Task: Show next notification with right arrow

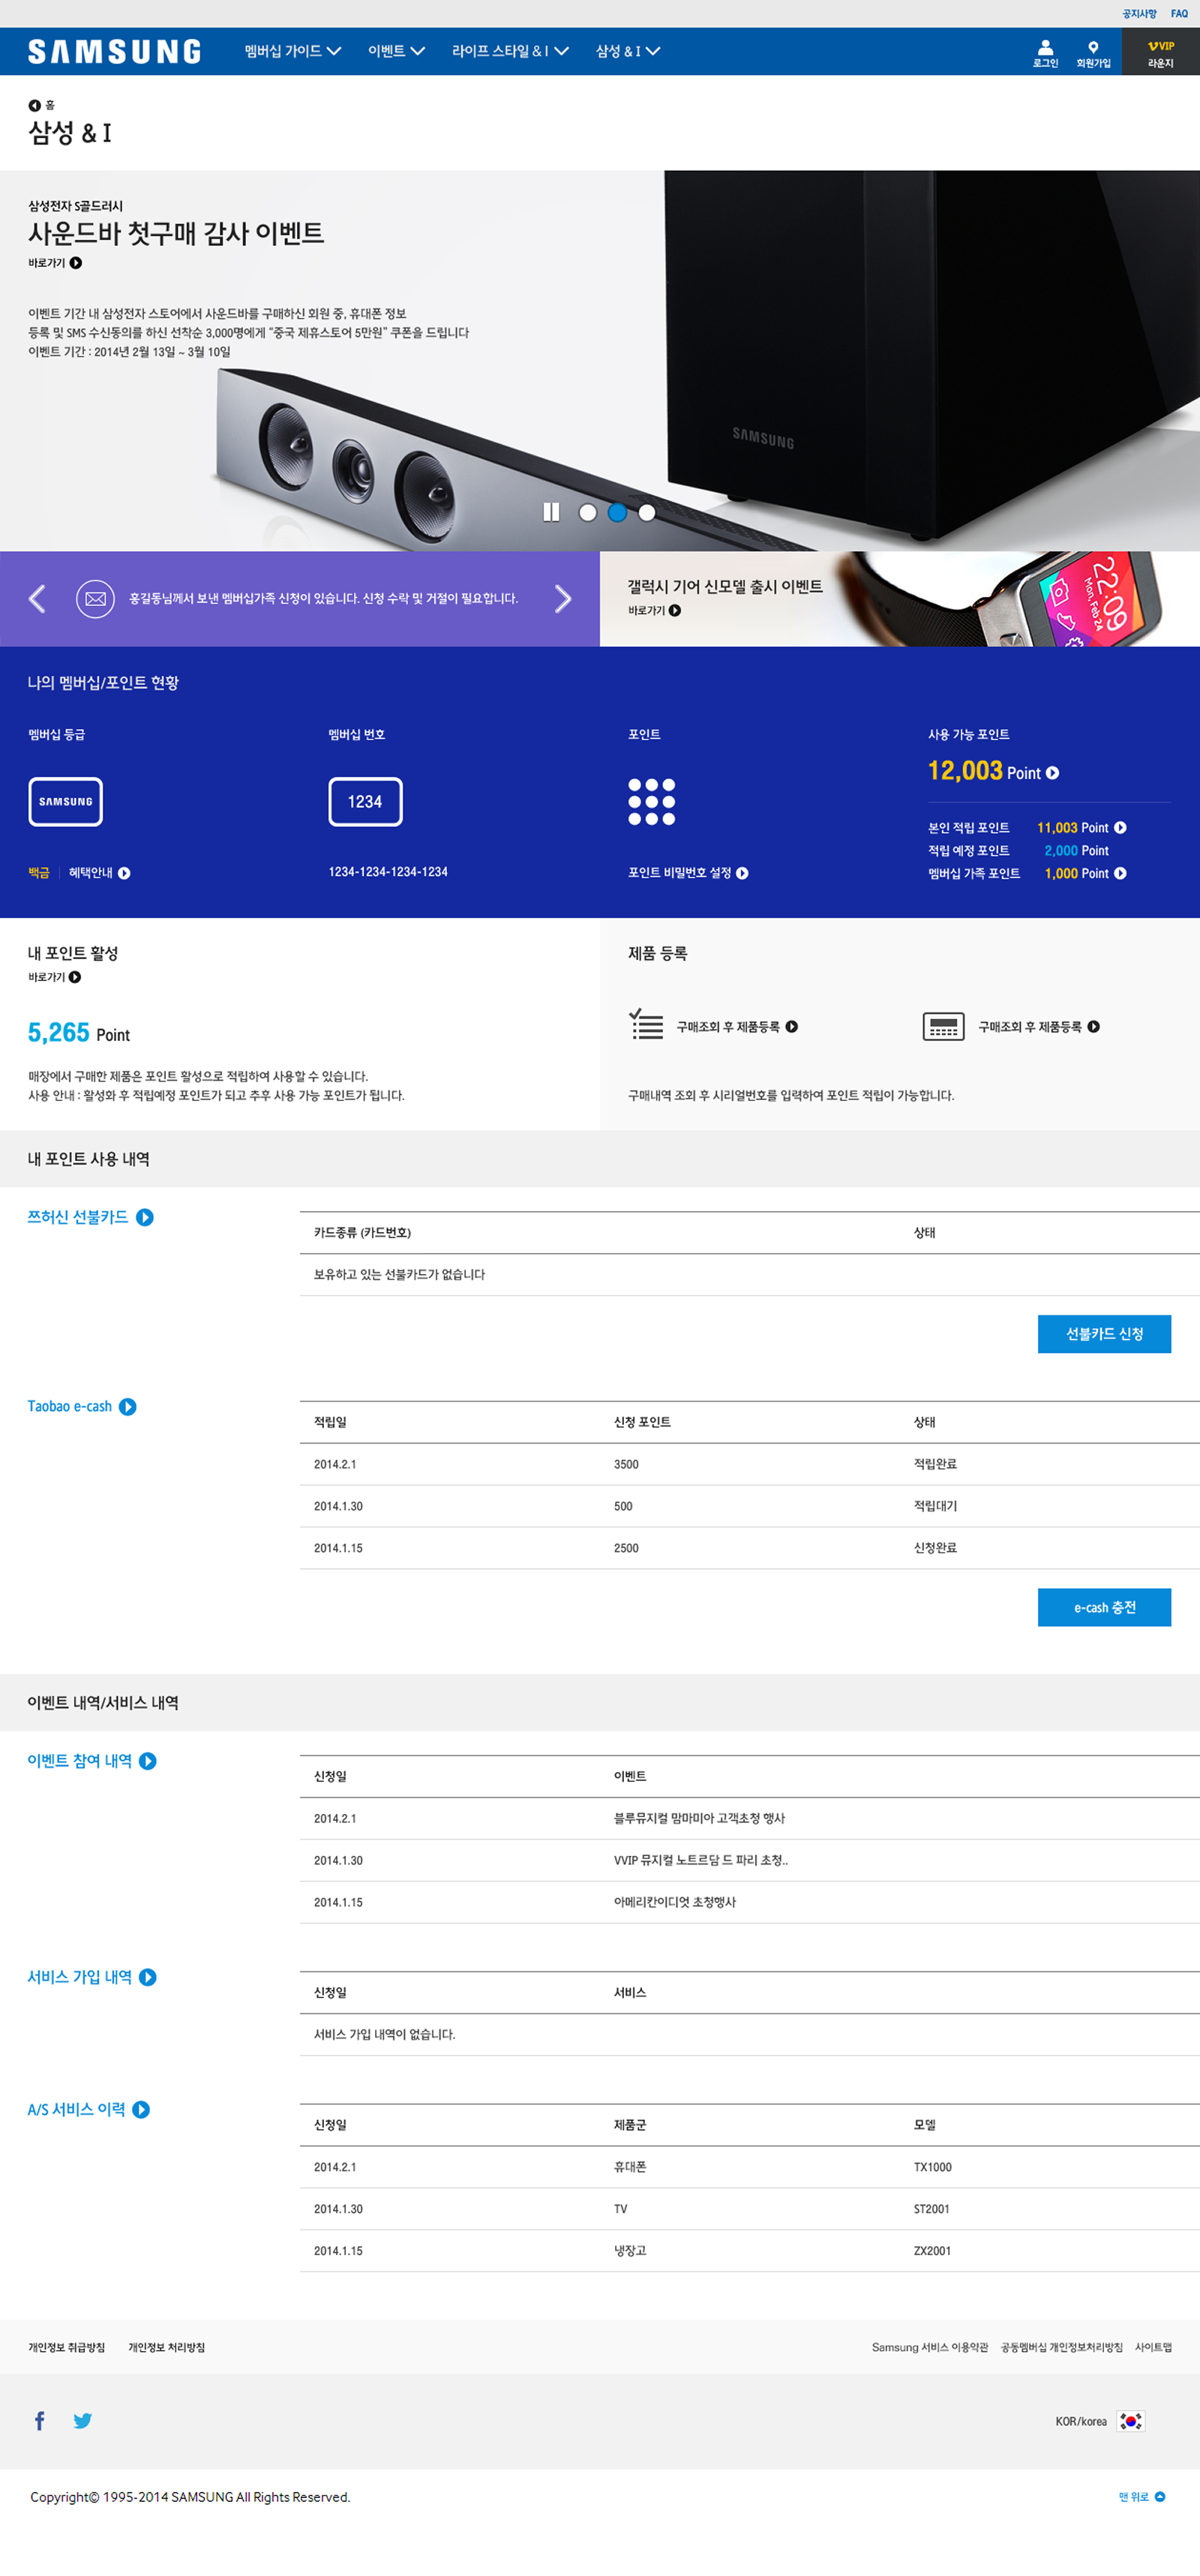Action: click(563, 599)
